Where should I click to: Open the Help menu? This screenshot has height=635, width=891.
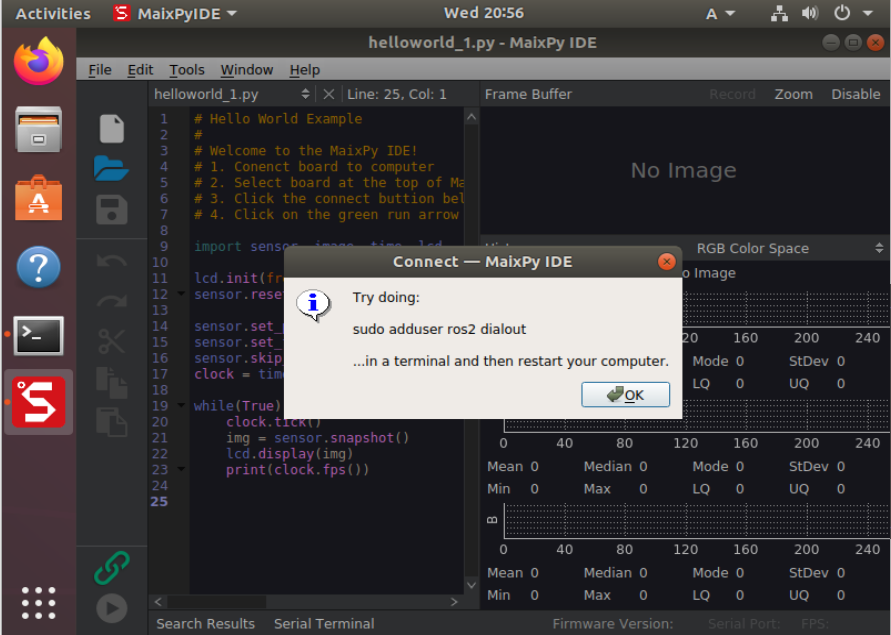click(305, 70)
